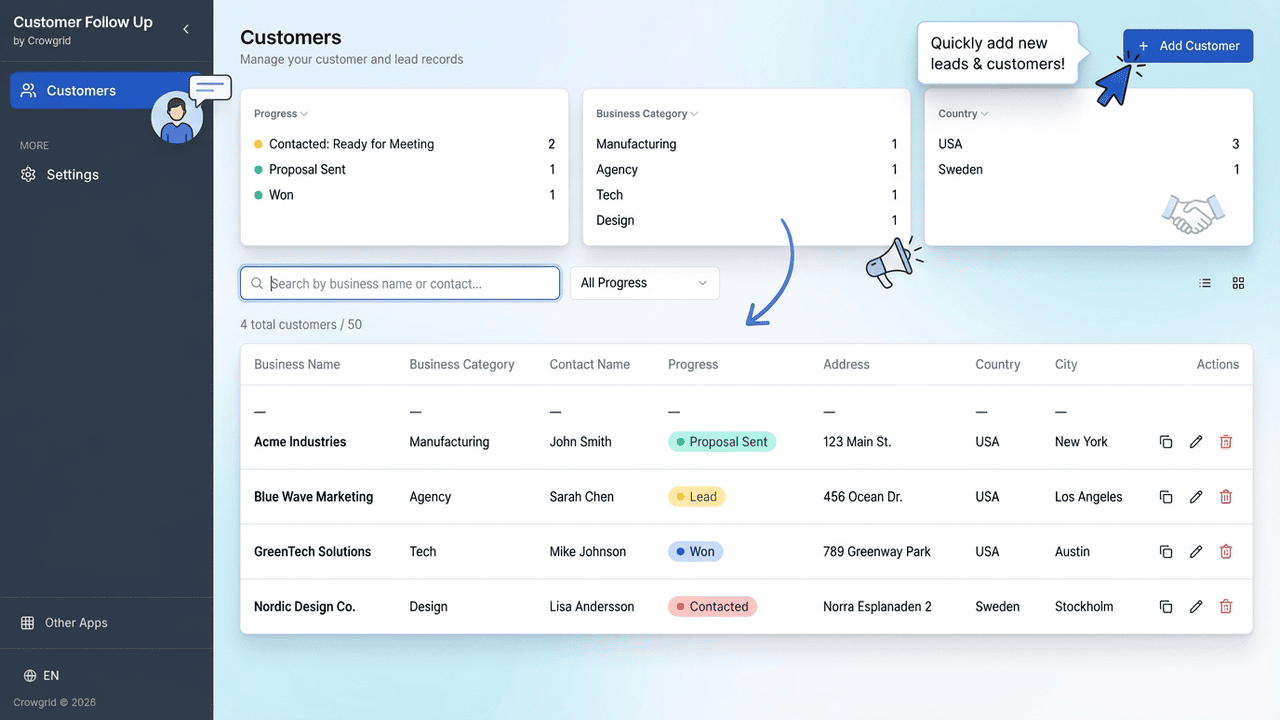Click the Contacted status badge

click(x=712, y=606)
